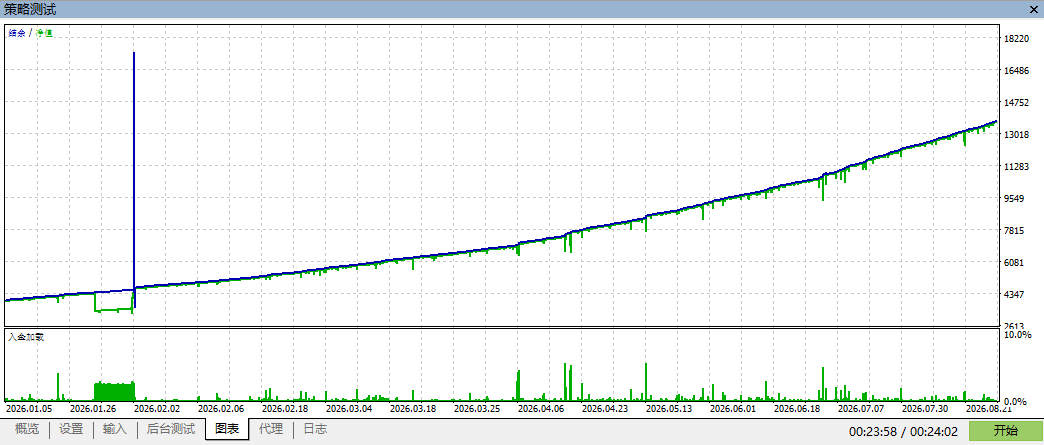Image resolution: width=1044 pixels, height=445 pixels.
Task: Select the 图表 tab
Action: click(226, 430)
